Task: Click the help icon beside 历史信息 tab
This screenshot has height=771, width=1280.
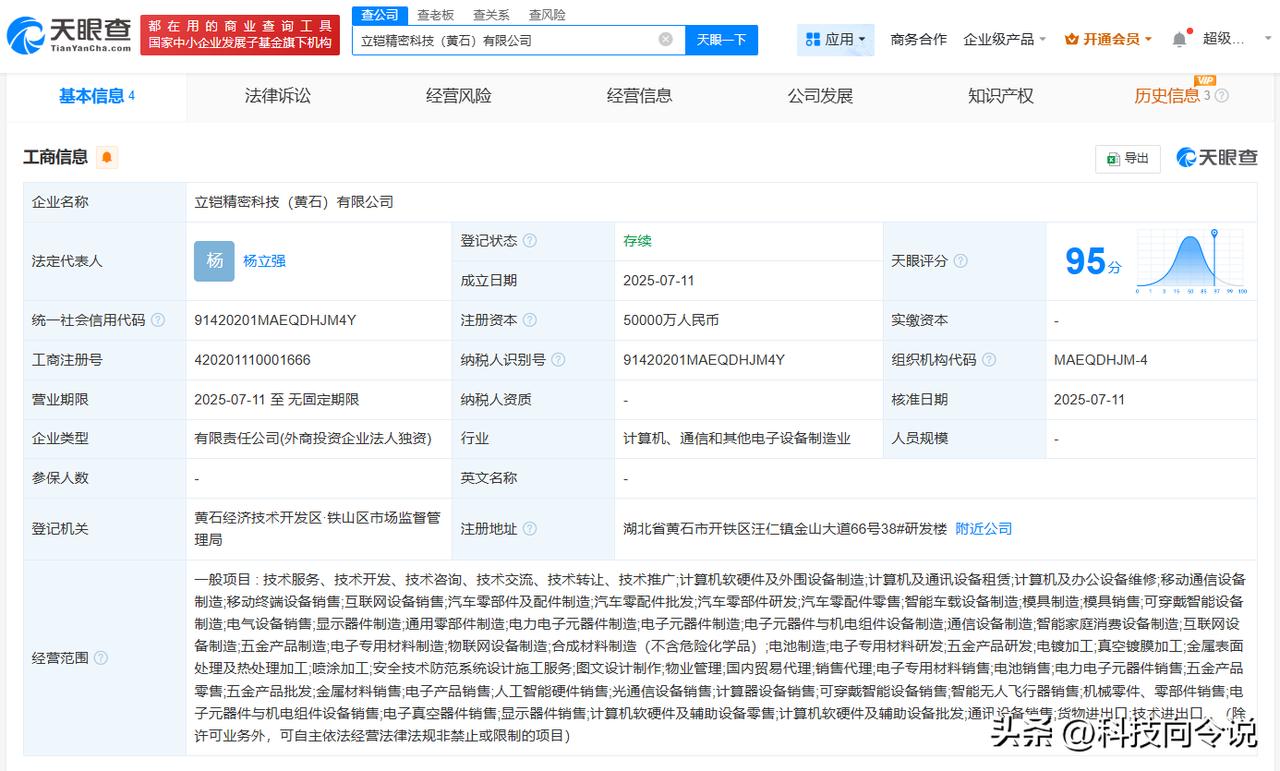Action: click(x=1221, y=96)
